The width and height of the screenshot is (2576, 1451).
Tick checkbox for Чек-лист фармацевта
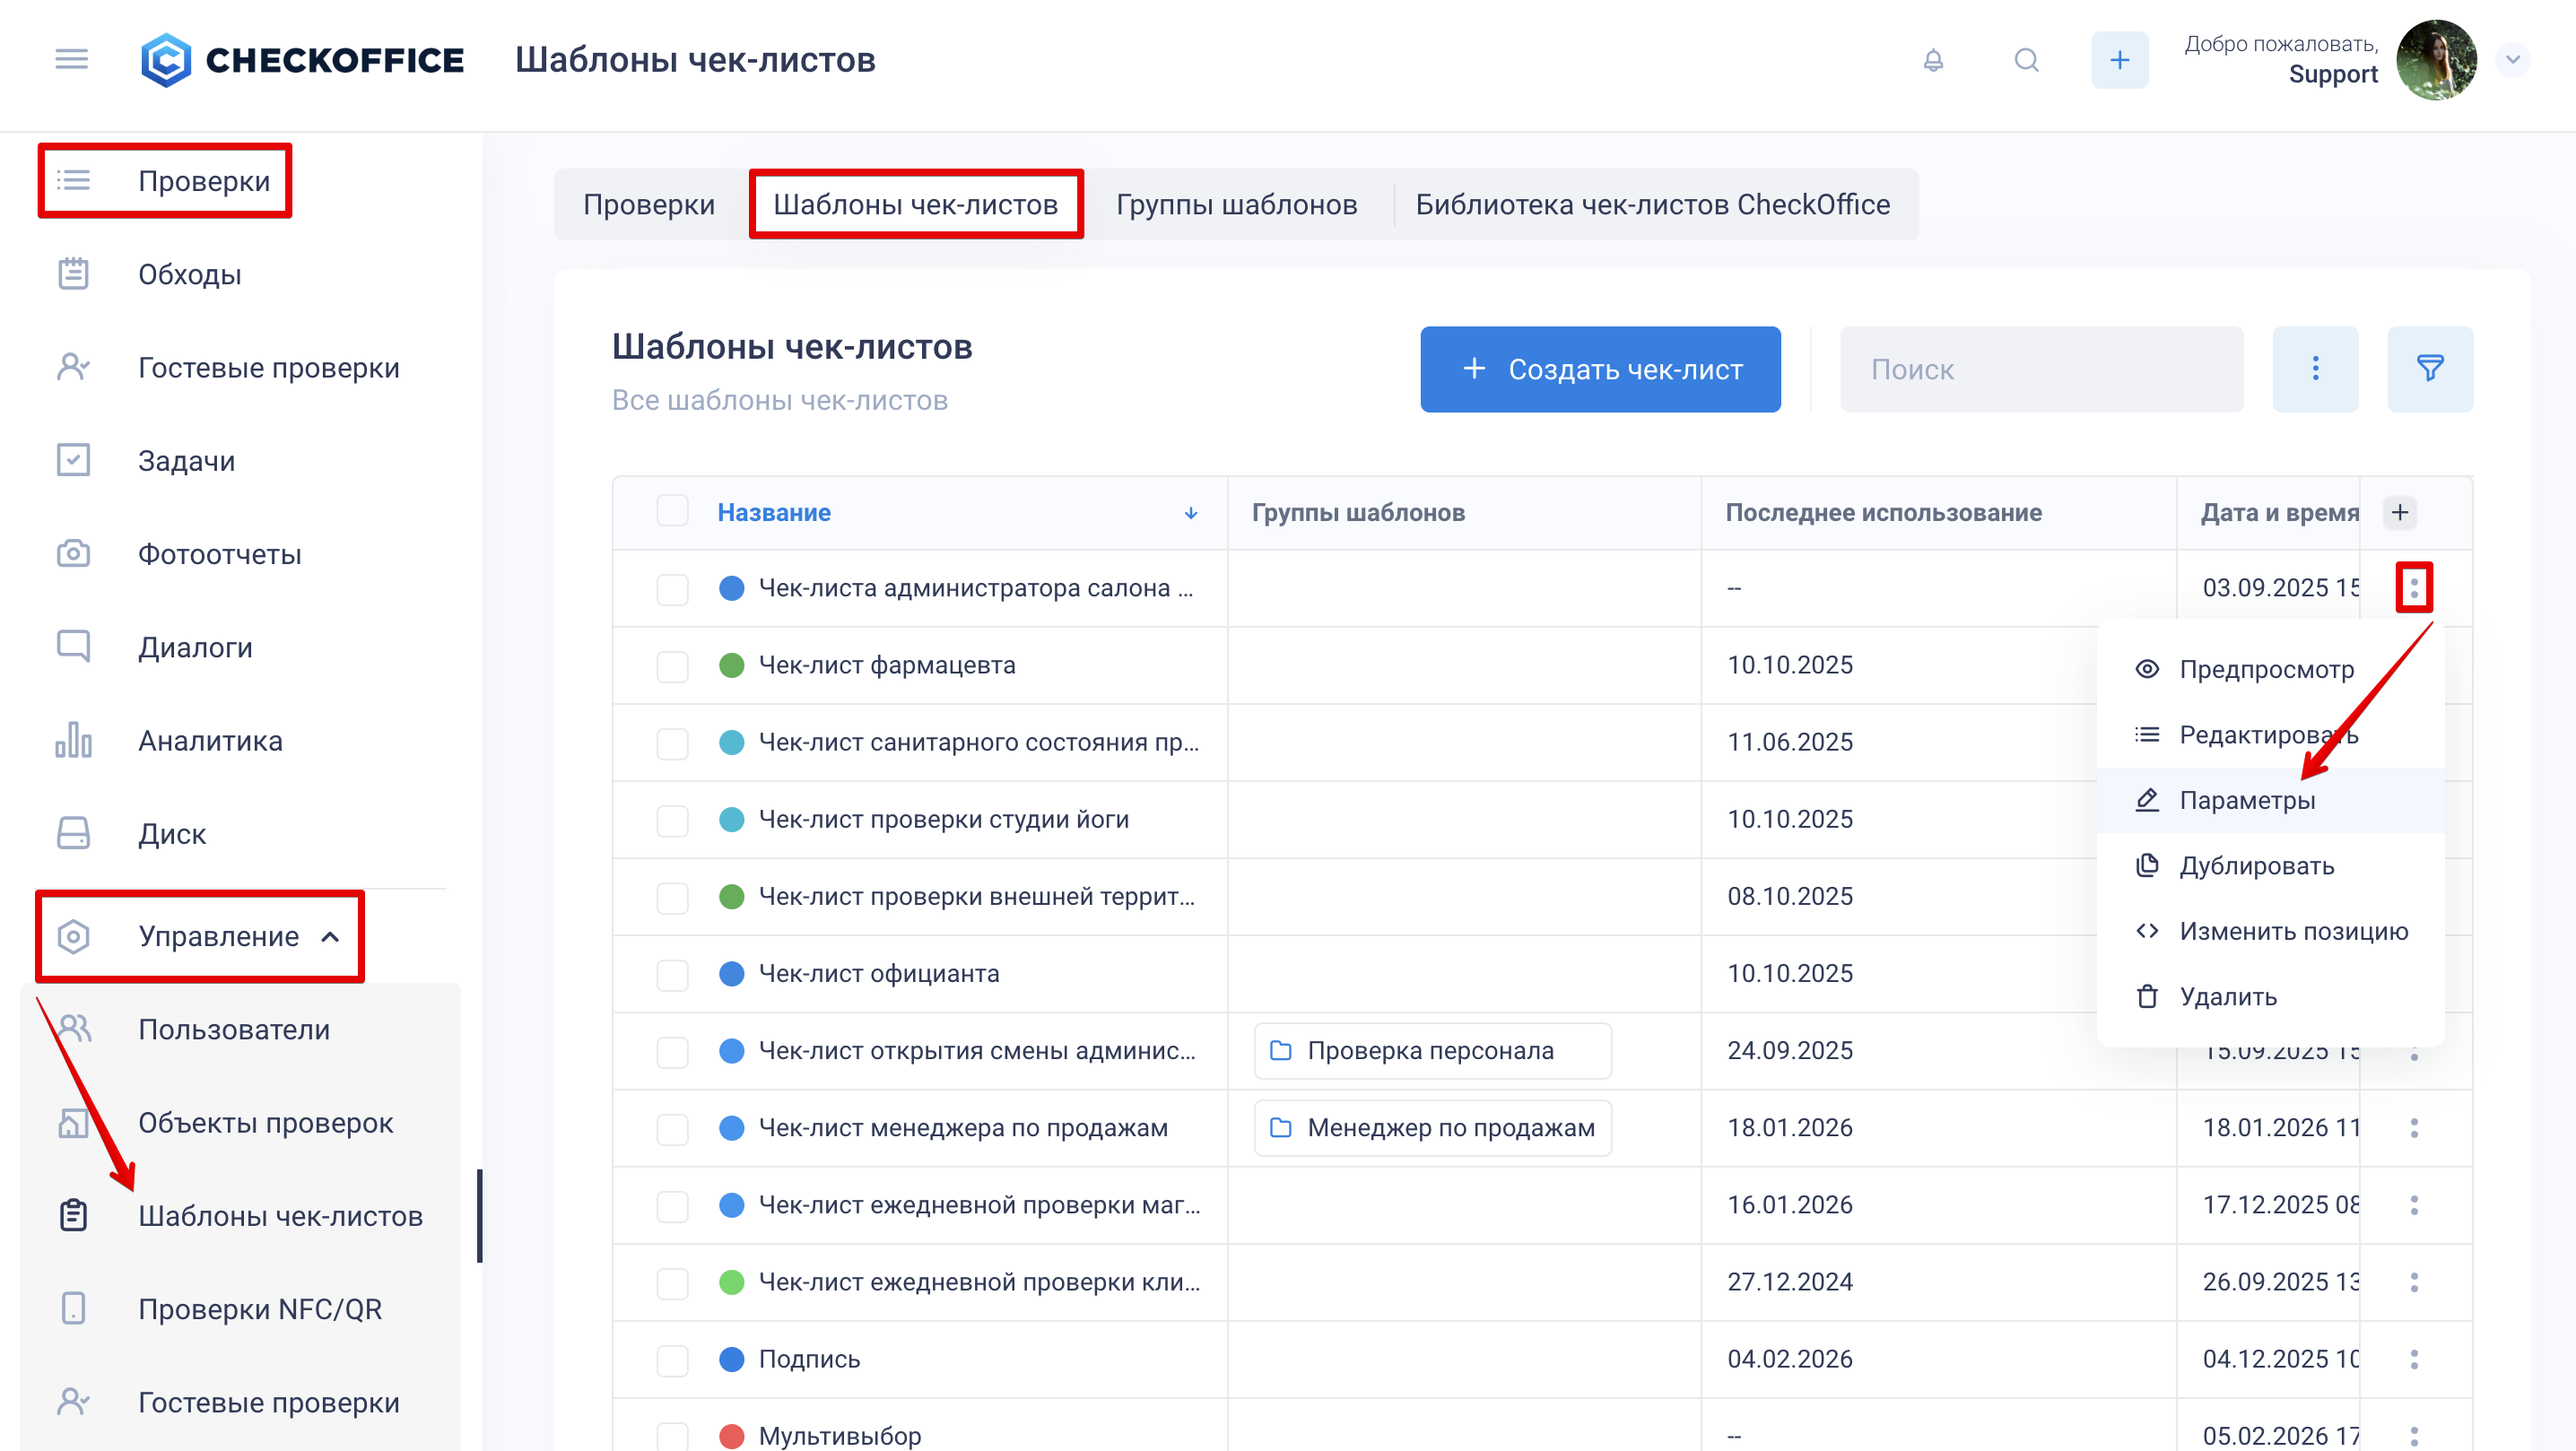672,666
